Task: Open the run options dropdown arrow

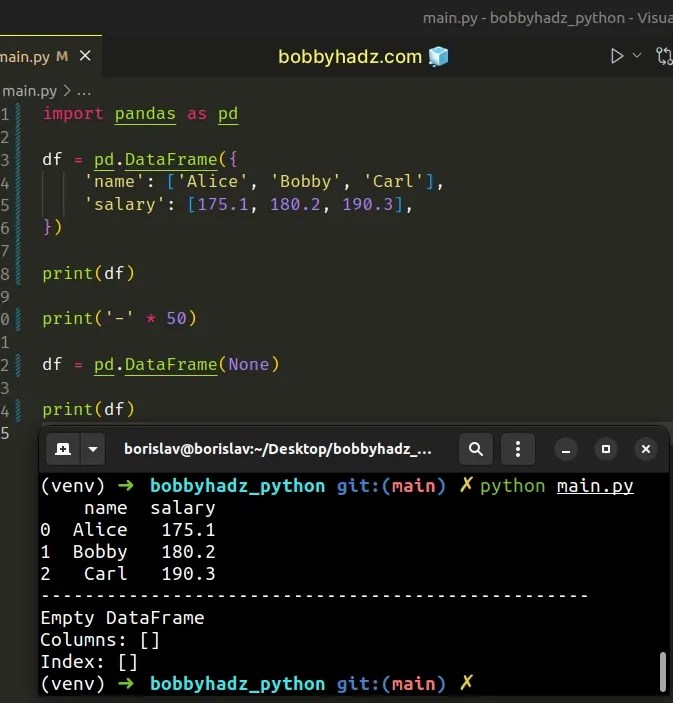Action: (637, 55)
